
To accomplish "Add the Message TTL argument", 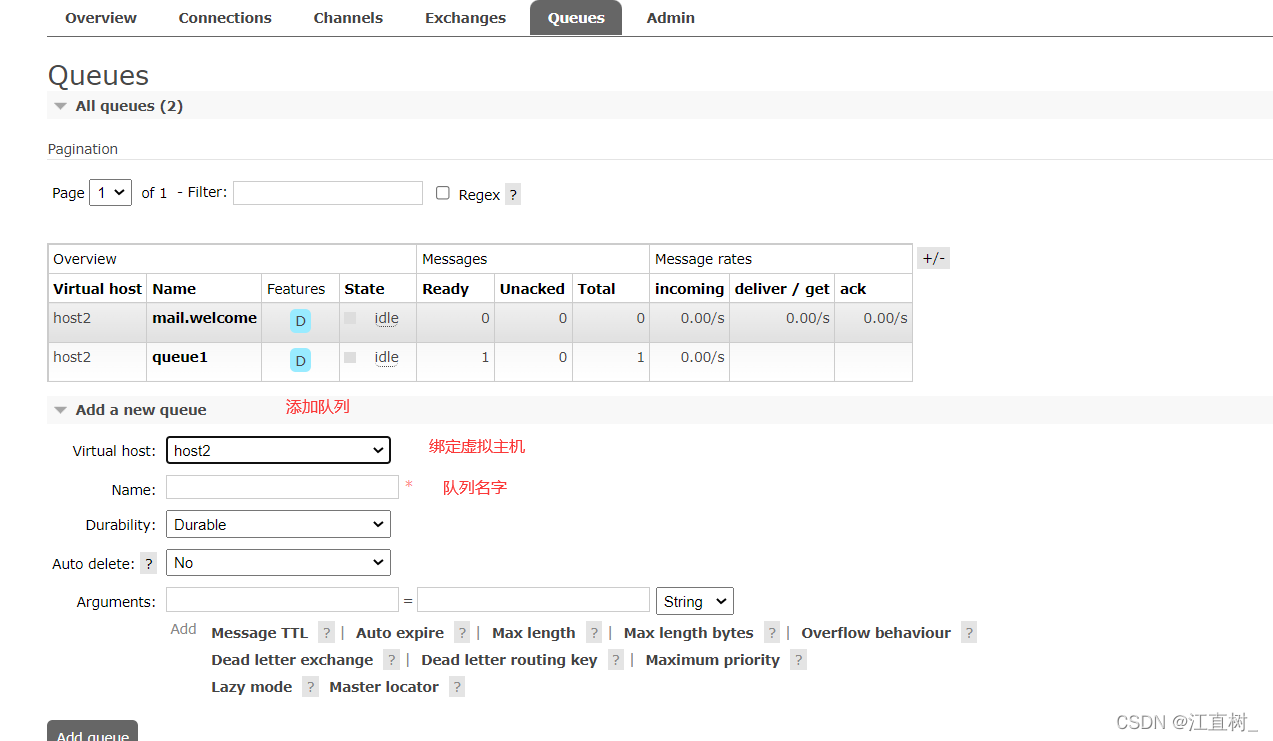I will pyautogui.click(x=260, y=633).
